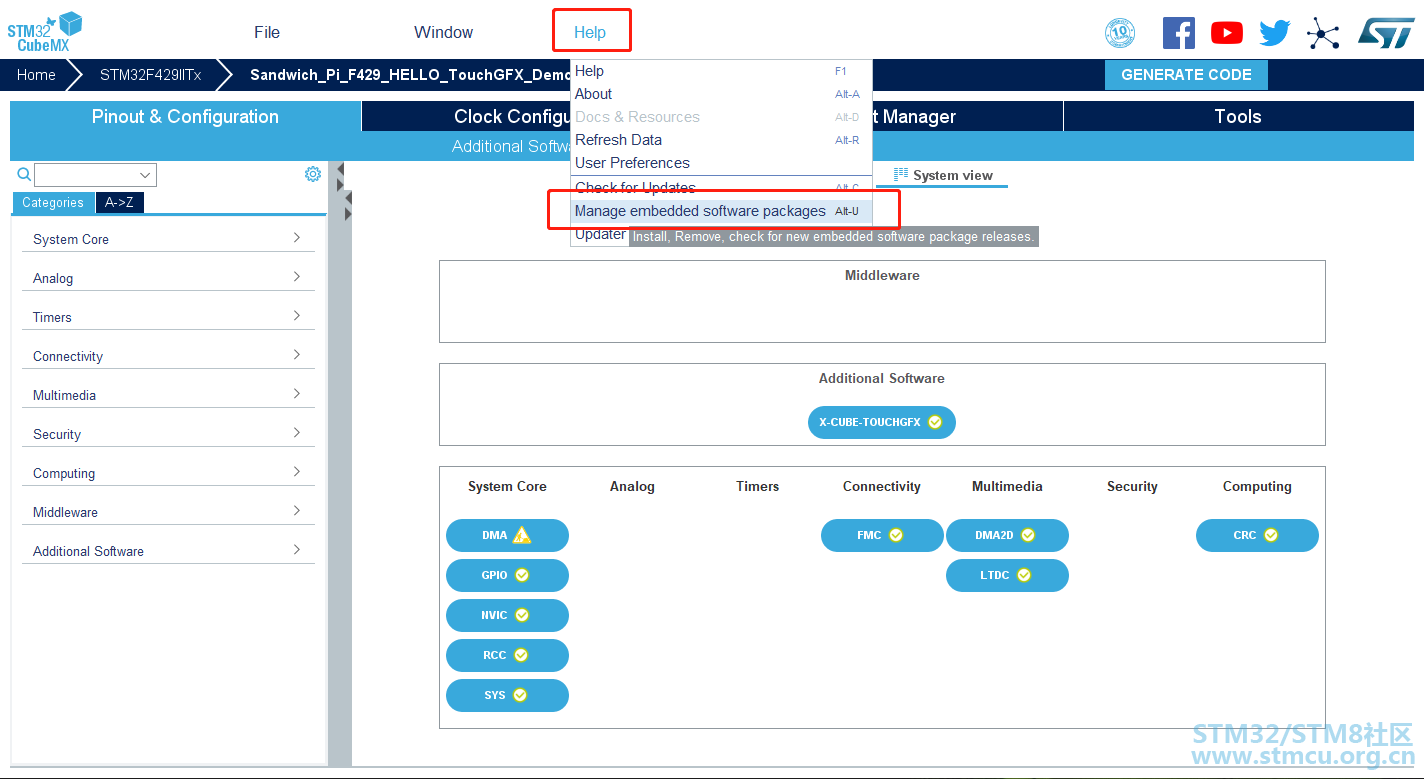Expand Additional Software chevron in category list
Viewport: 1424px width, 779px height.
tap(297, 550)
